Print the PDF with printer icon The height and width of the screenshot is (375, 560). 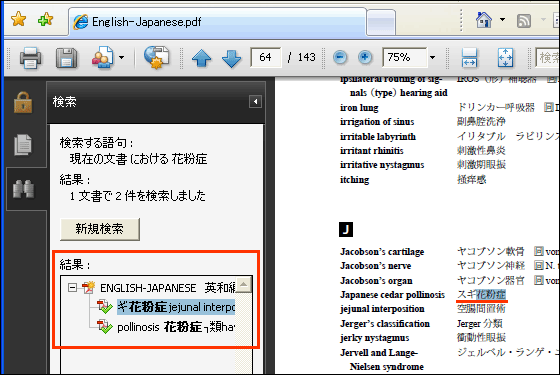point(30,58)
